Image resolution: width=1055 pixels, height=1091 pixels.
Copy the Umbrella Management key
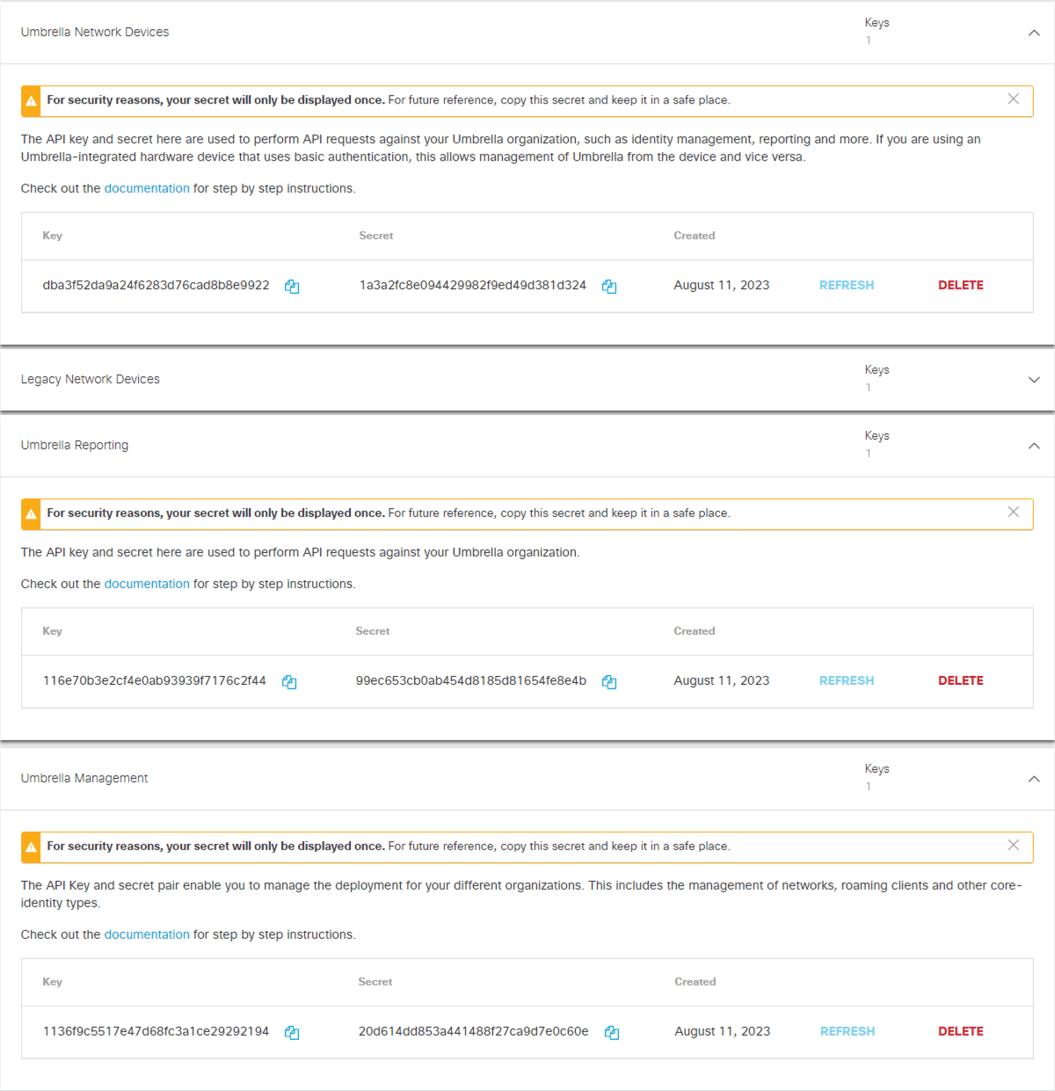point(292,1033)
